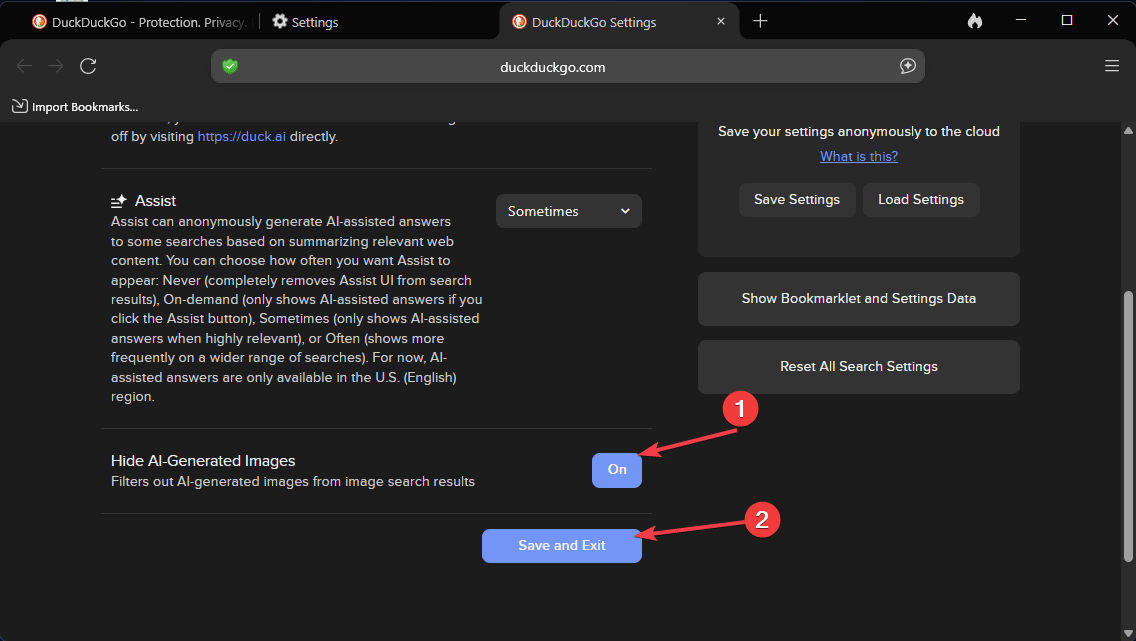Screen dimensions: 1136x641
Task: Click the new tab plus icon
Action: (760, 21)
